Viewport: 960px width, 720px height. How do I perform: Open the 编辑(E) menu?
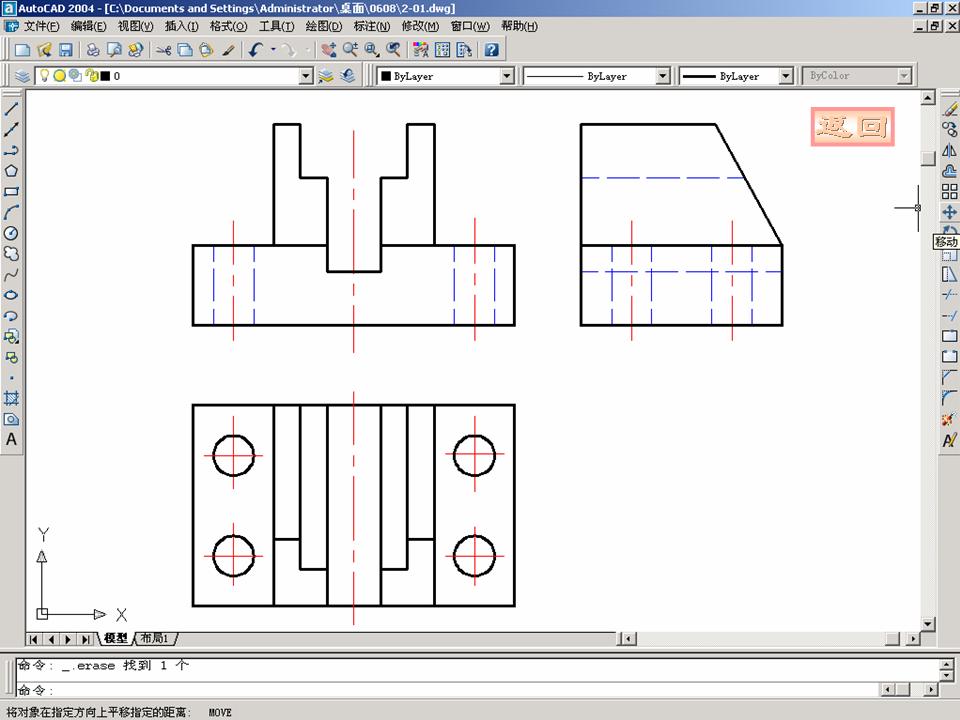(89, 26)
